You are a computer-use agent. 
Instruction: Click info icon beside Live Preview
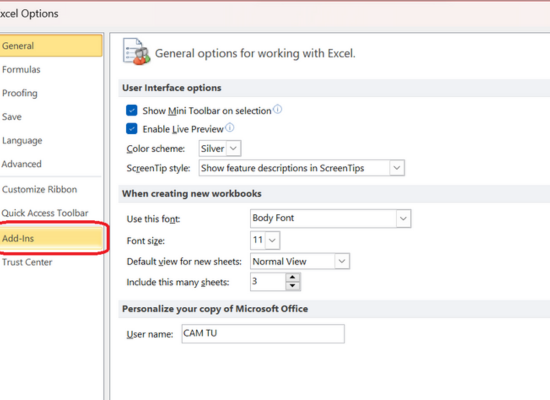pyautogui.click(x=230, y=127)
